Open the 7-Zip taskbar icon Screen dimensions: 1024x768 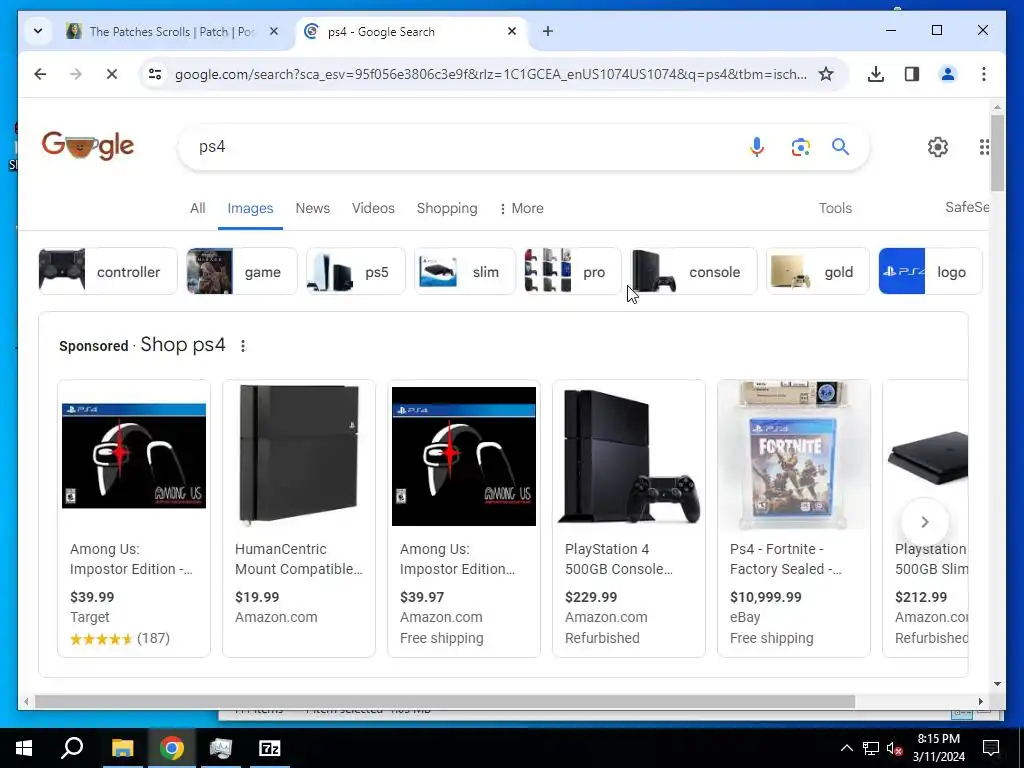tap(270, 748)
